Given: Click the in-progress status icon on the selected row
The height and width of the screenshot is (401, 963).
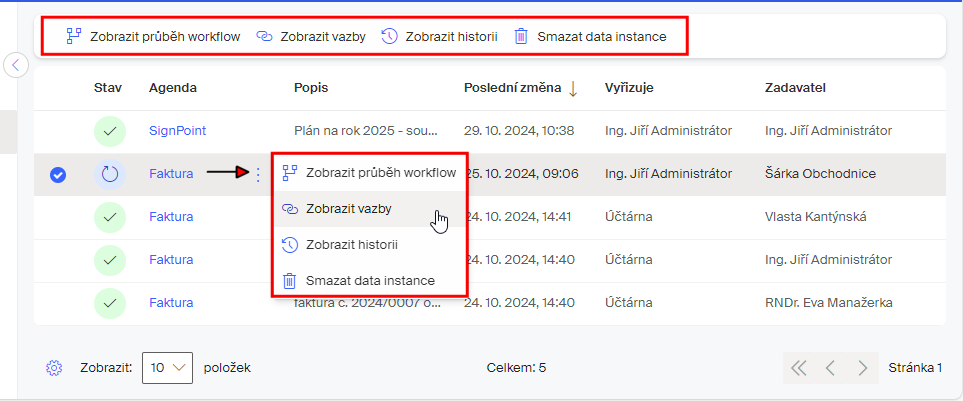Looking at the screenshot, I should click(x=110, y=174).
